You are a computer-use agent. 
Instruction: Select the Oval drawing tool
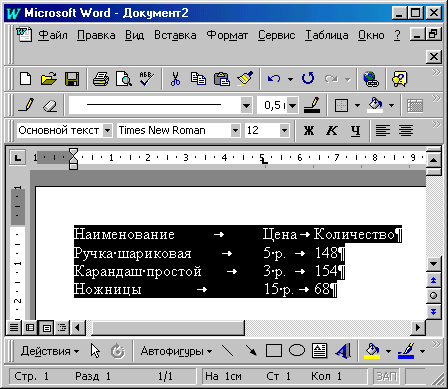(x=297, y=350)
